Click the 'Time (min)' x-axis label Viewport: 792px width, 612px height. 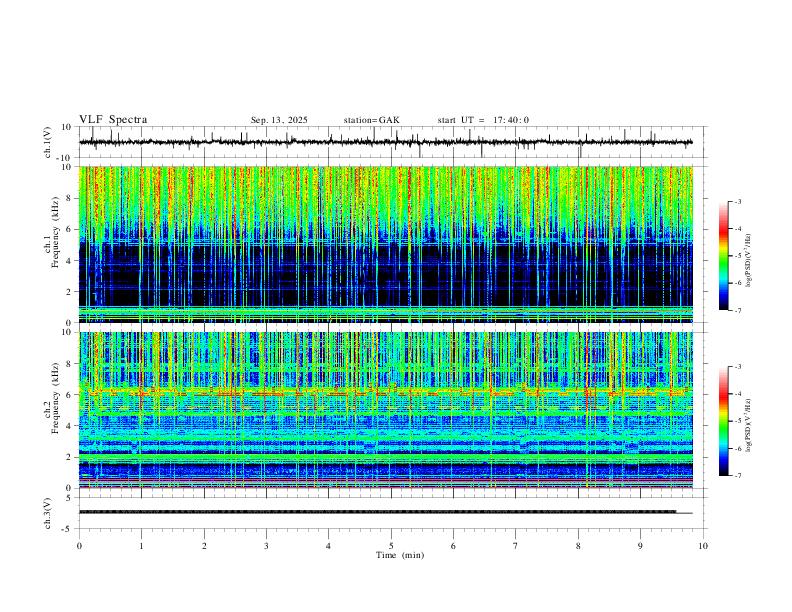click(x=400, y=555)
